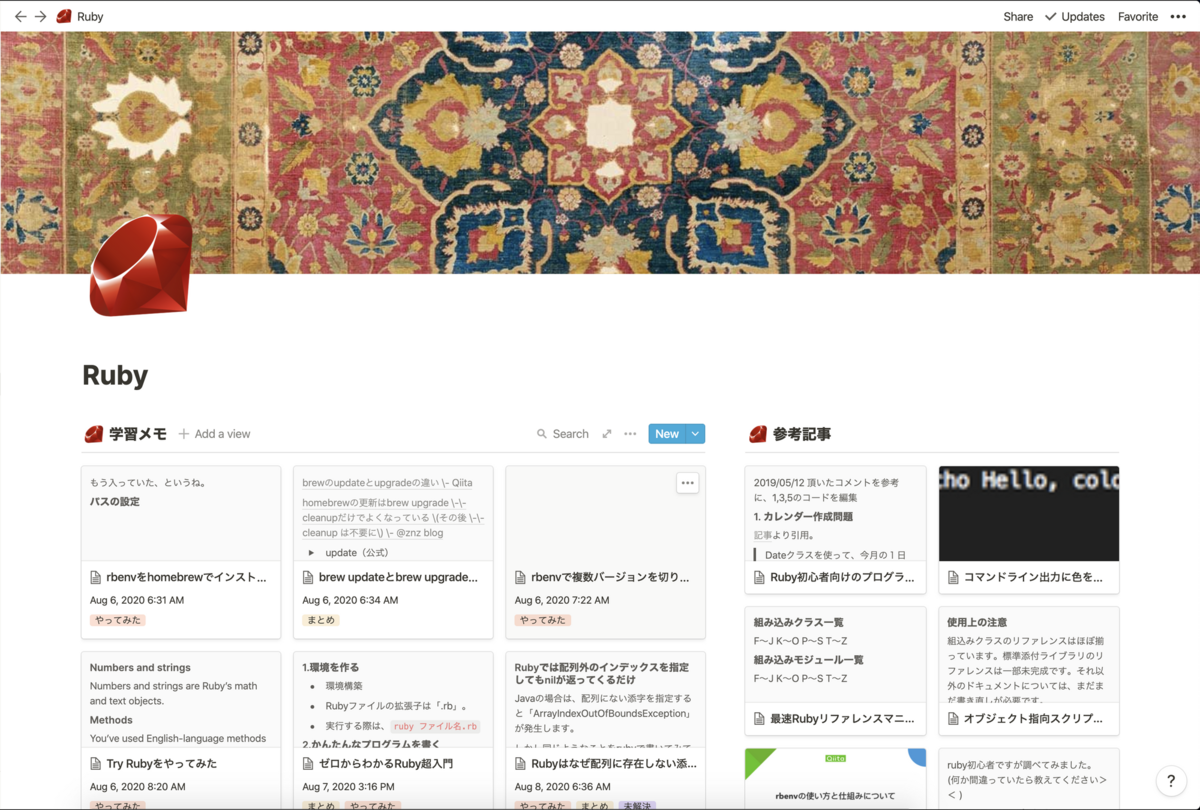This screenshot has height=810, width=1200.
Task: Click the date Aug 6, 2020 6:34 AM
Action: [350, 600]
